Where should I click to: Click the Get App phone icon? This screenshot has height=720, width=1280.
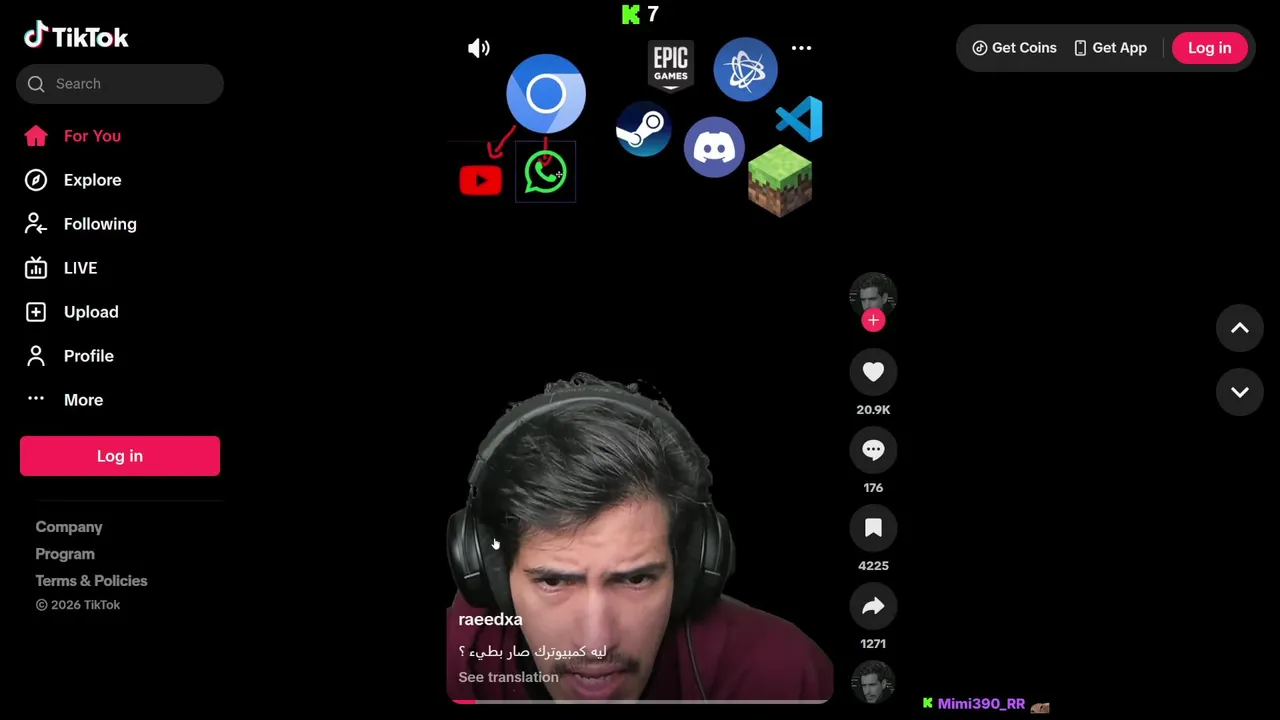point(1080,48)
